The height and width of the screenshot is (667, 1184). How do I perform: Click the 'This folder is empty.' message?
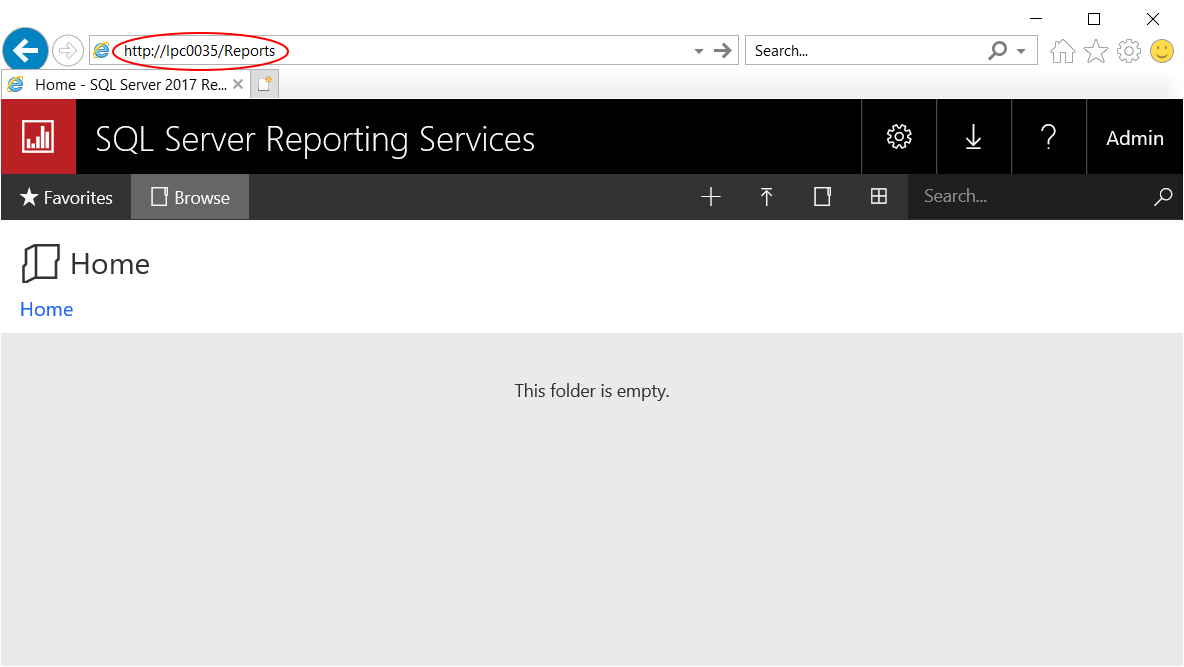[x=592, y=391]
